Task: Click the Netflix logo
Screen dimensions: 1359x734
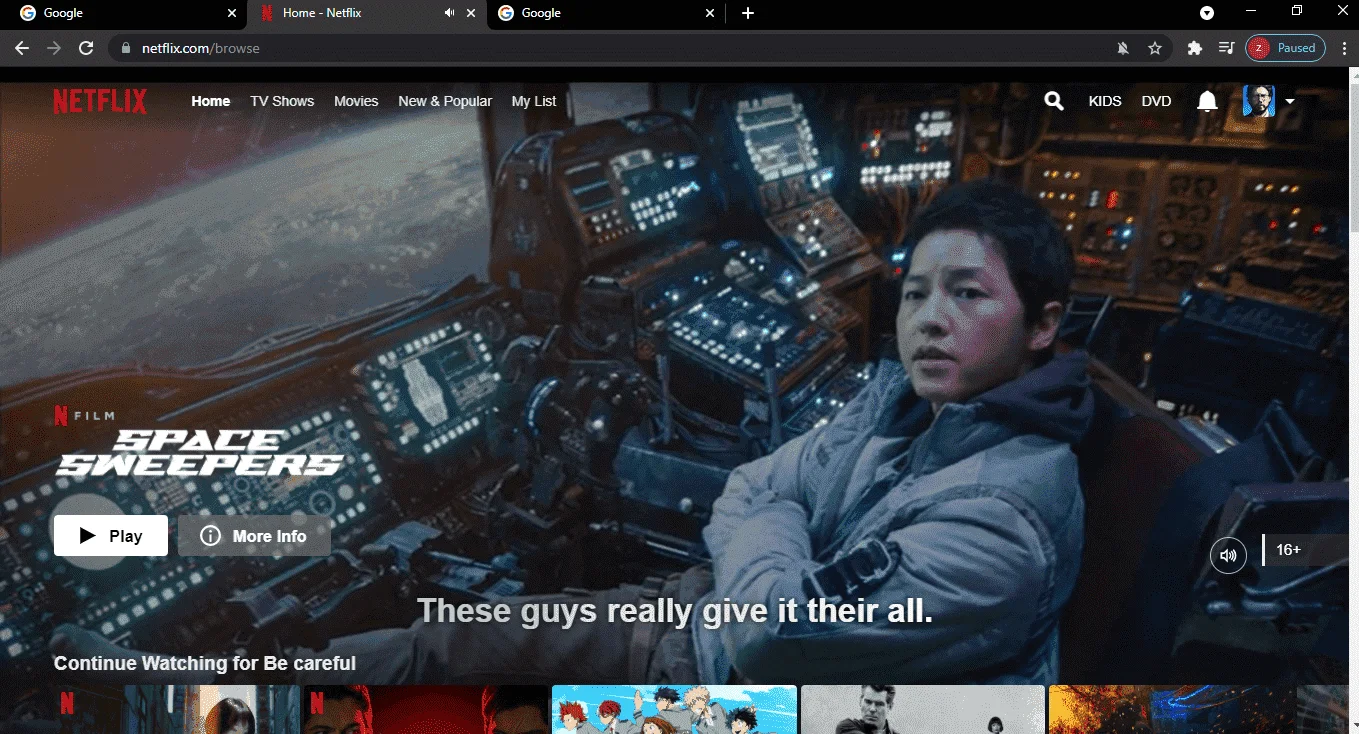Action: (100, 101)
